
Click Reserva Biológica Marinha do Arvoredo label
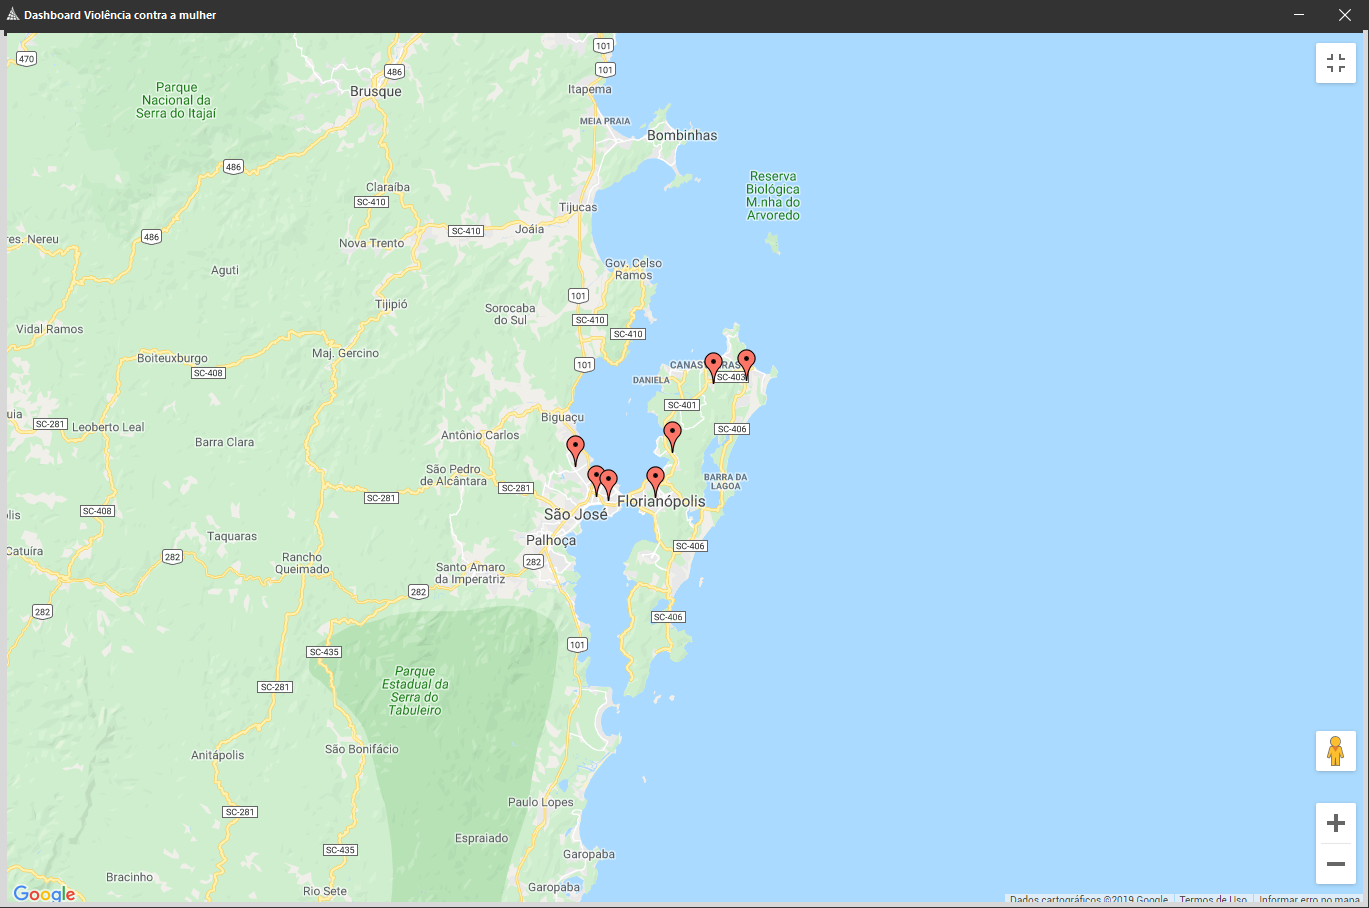coord(773,195)
